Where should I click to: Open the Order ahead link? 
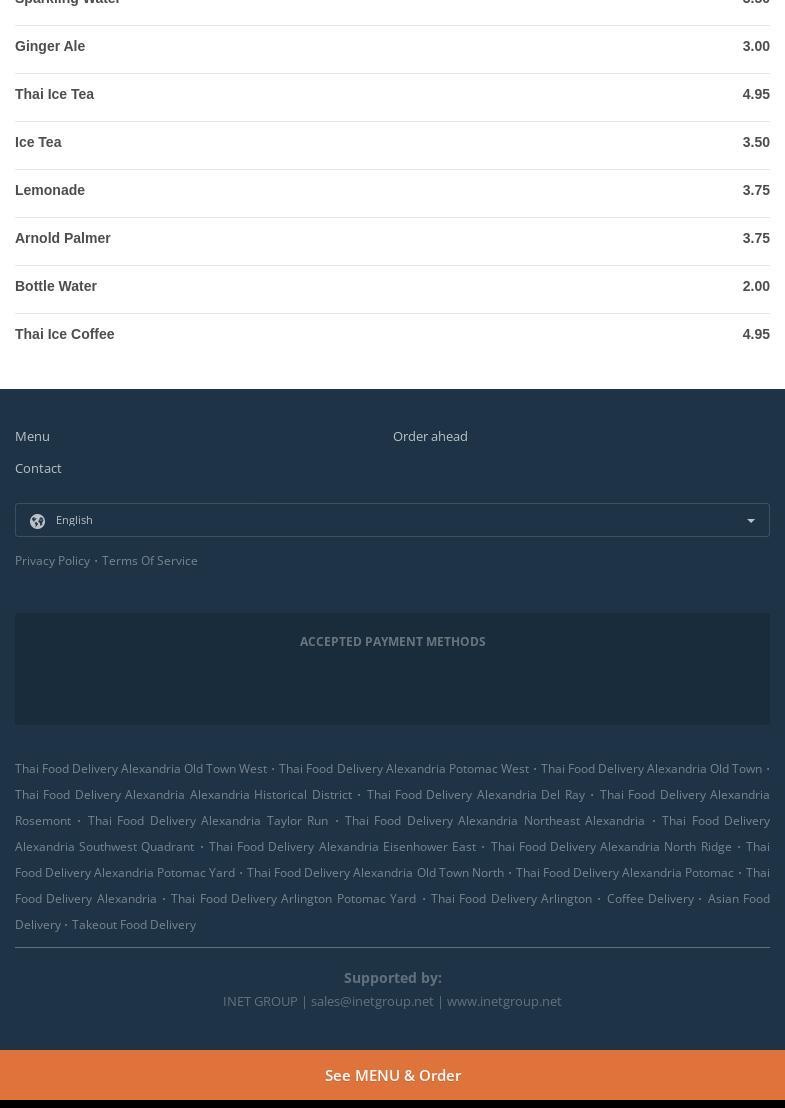tap(430, 436)
